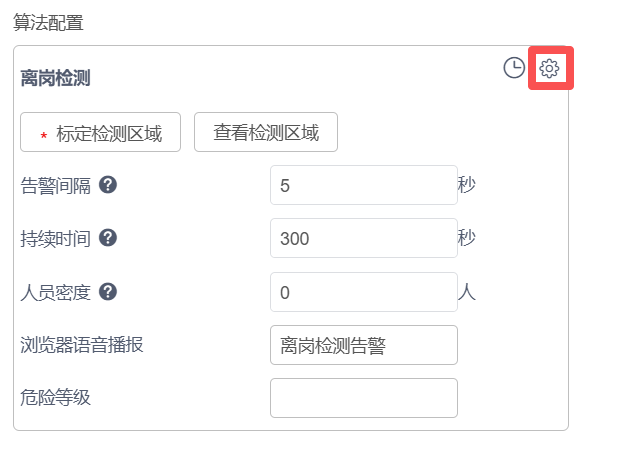Select the 人员密度 field showing 0
The height and width of the screenshot is (466, 622).
click(x=363, y=292)
